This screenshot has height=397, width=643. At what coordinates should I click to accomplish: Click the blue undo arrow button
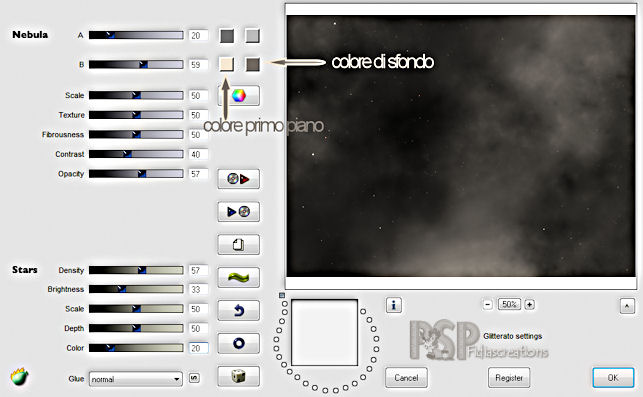pos(238,310)
